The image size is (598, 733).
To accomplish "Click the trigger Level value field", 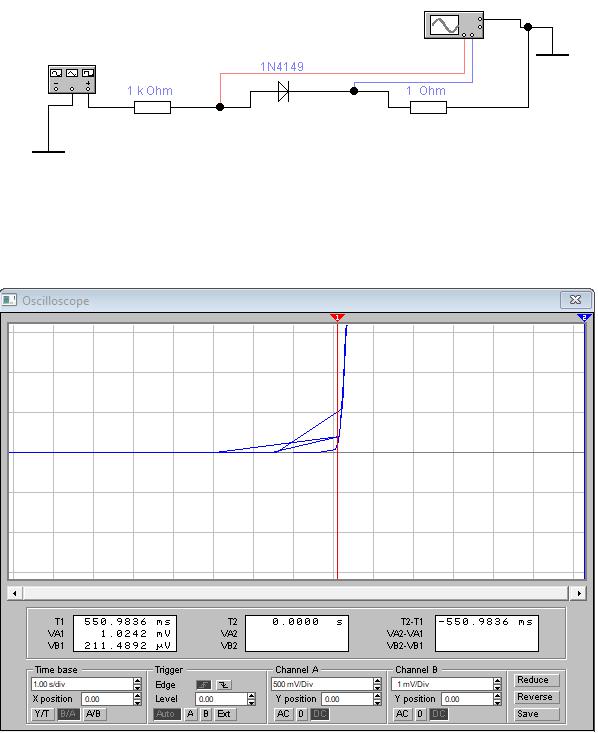I will (x=221, y=699).
